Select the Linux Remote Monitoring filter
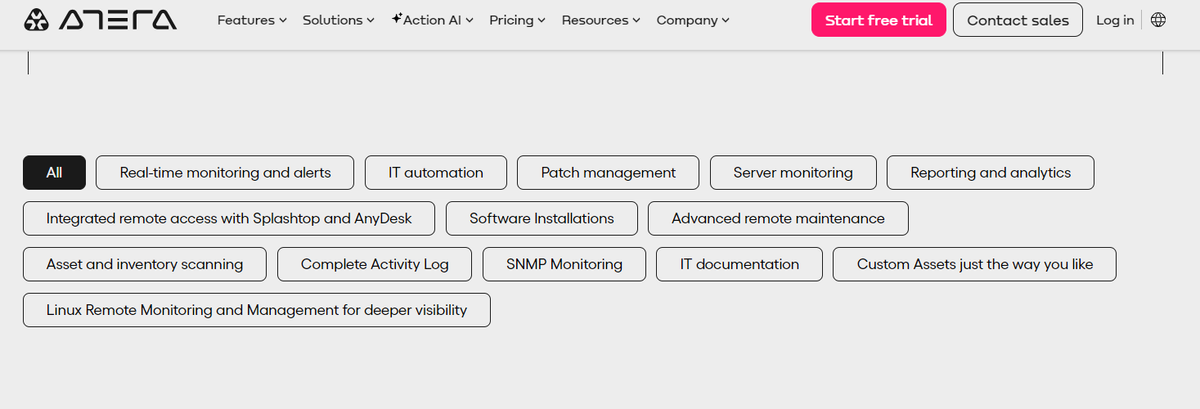The height and width of the screenshot is (409, 1200). [x=257, y=310]
